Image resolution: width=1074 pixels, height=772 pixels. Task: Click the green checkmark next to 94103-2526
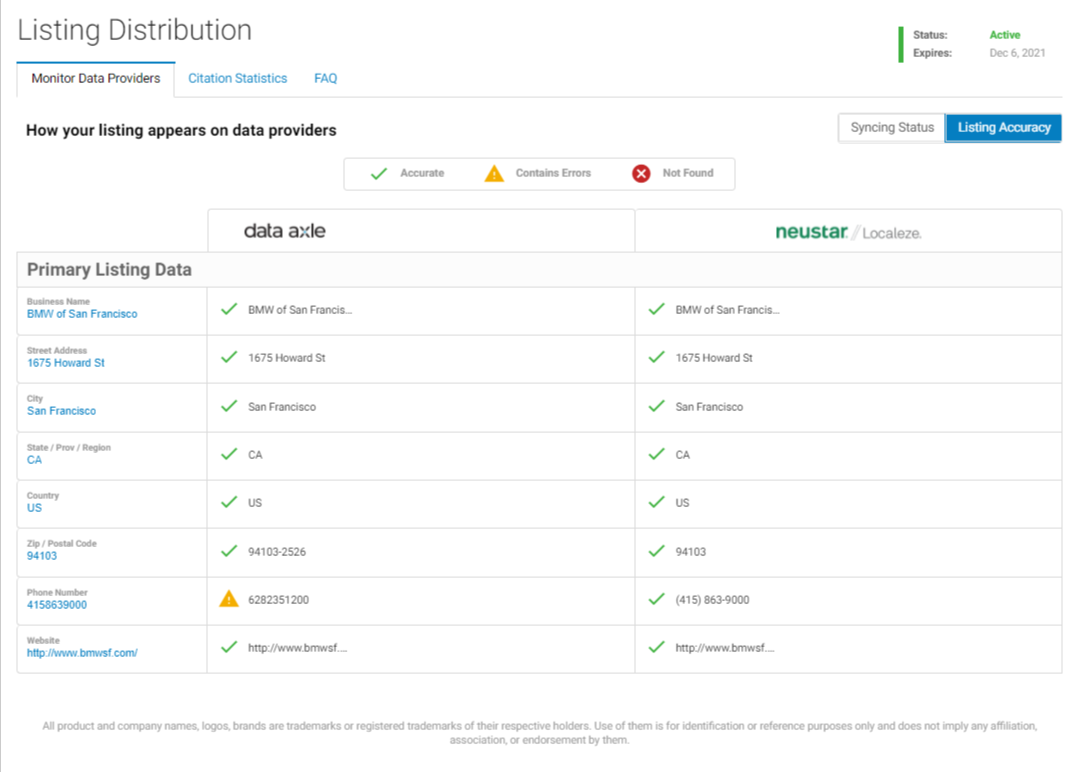229,551
